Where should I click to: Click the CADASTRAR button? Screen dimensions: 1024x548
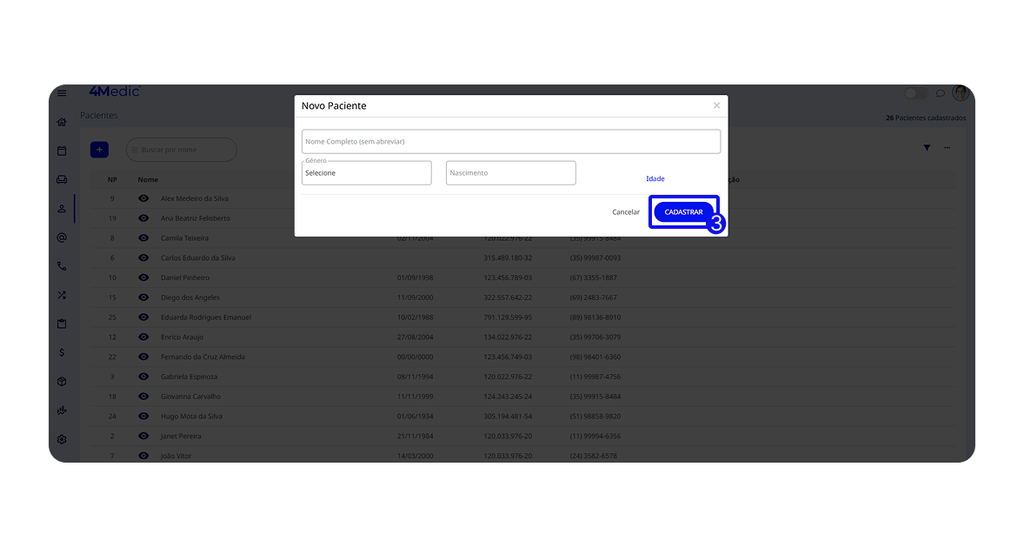click(684, 212)
